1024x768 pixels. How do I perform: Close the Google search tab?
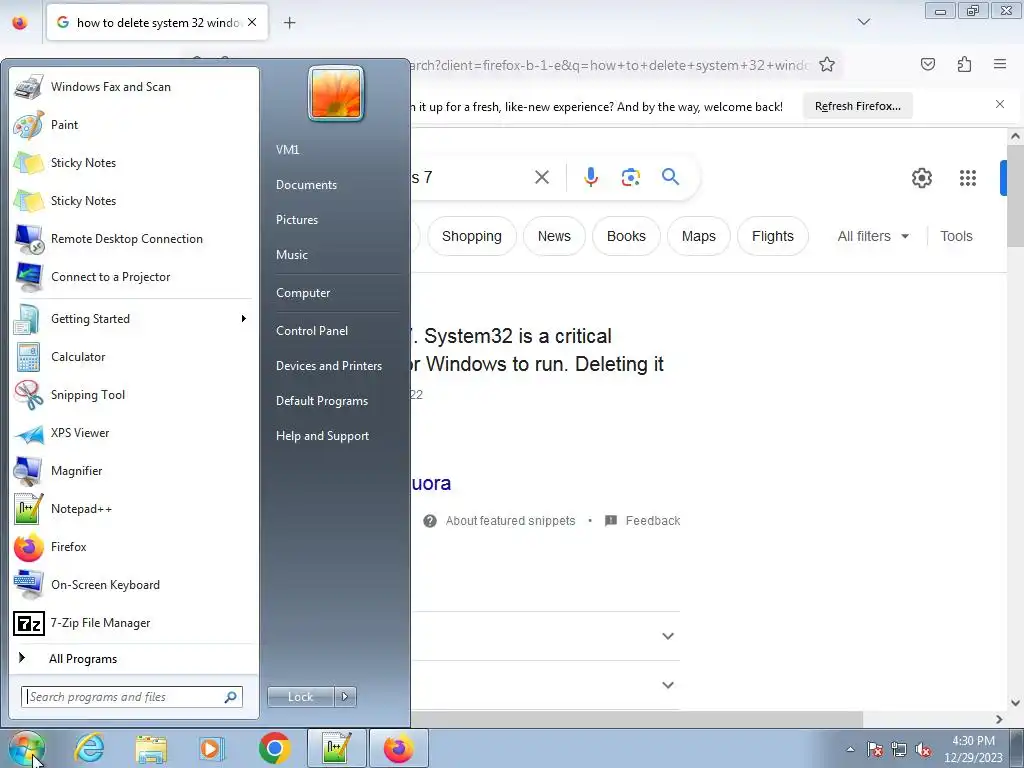(x=252, y=22)
